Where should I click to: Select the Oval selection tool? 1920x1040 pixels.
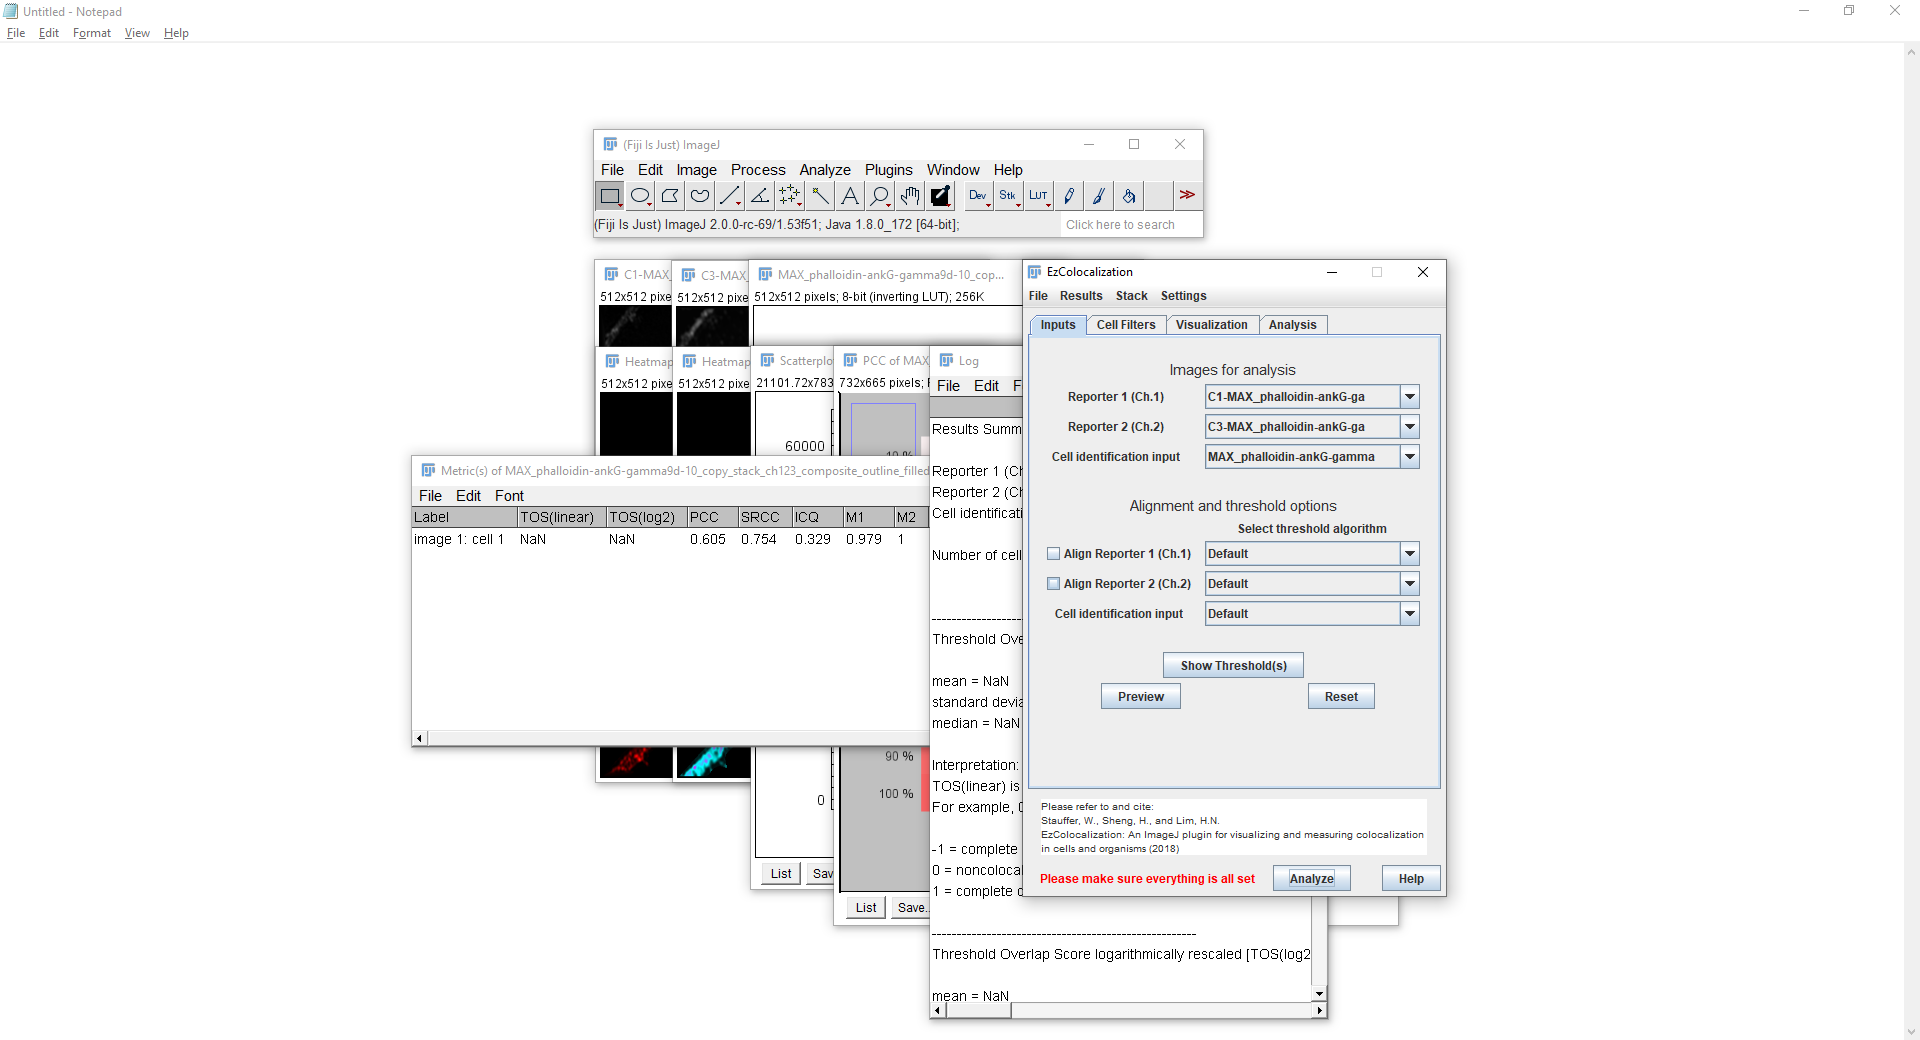(x=640, y=196)
